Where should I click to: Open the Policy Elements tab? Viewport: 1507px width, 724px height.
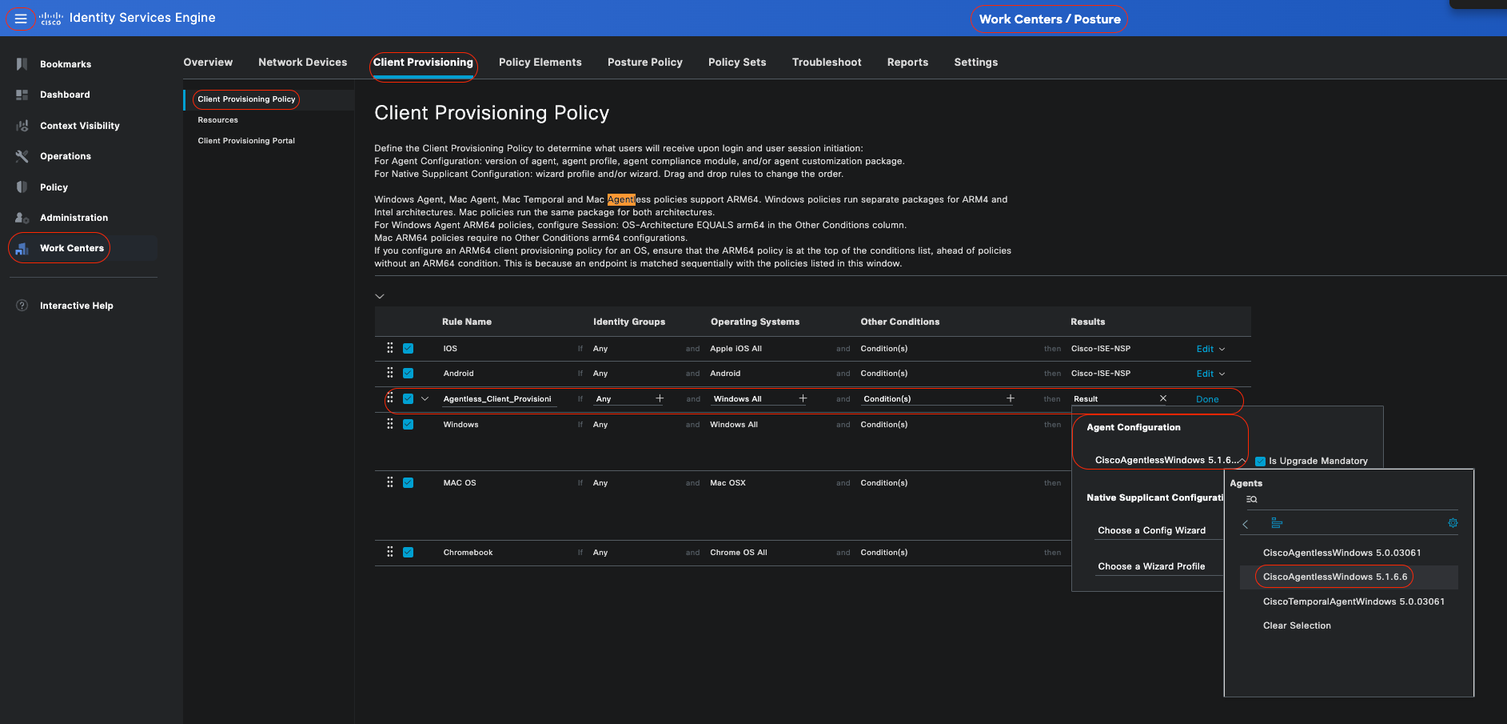[x=540, y=62]
